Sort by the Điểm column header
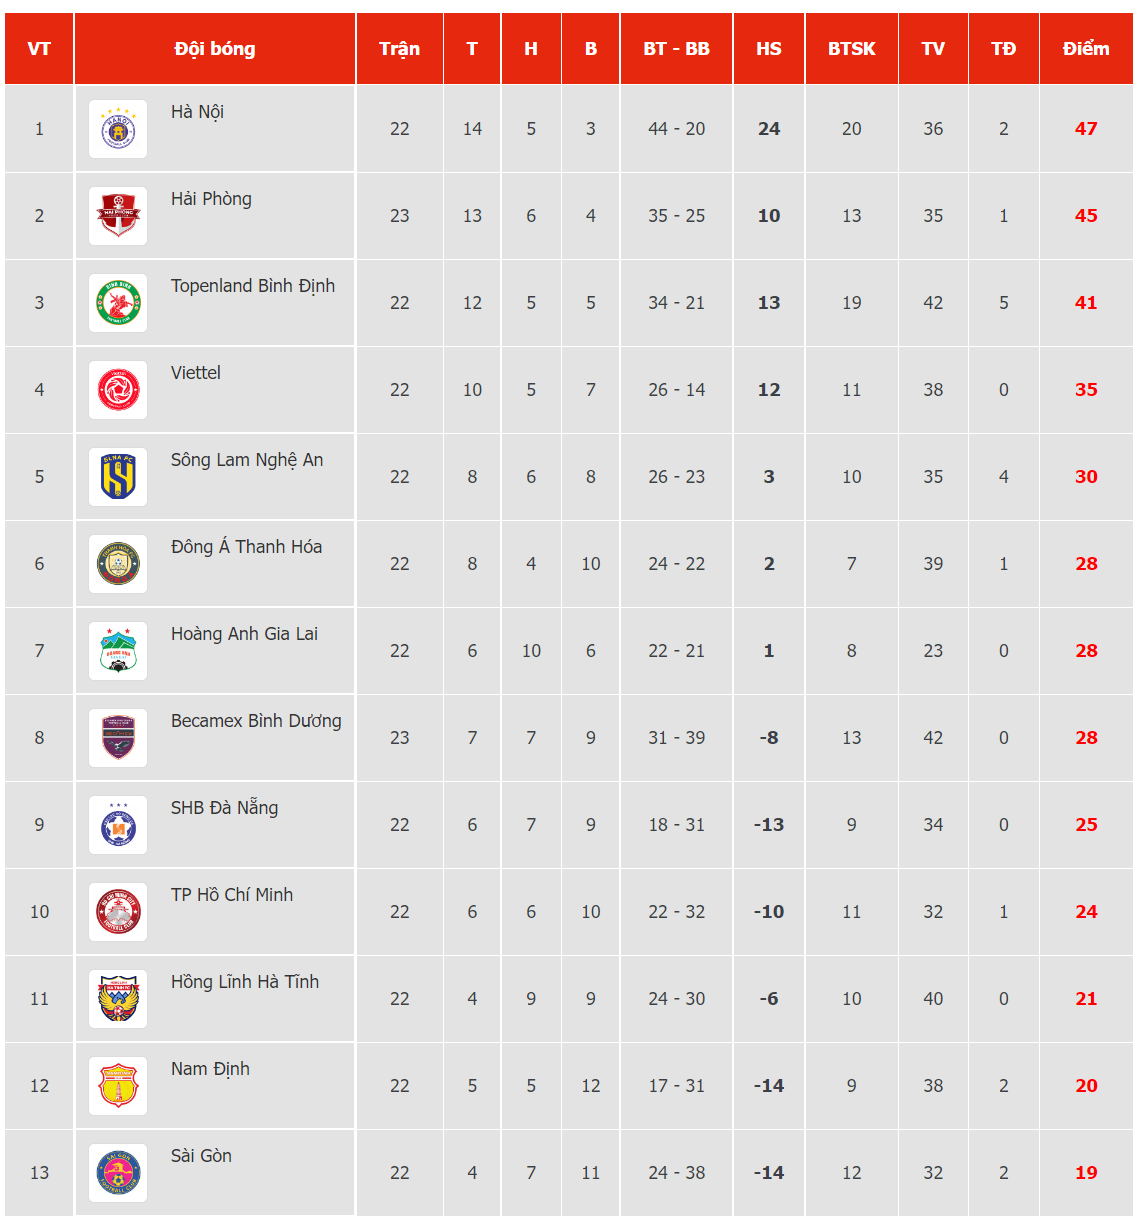The height and width of the screenshot is (1227, 1139). coord(1086,49)
